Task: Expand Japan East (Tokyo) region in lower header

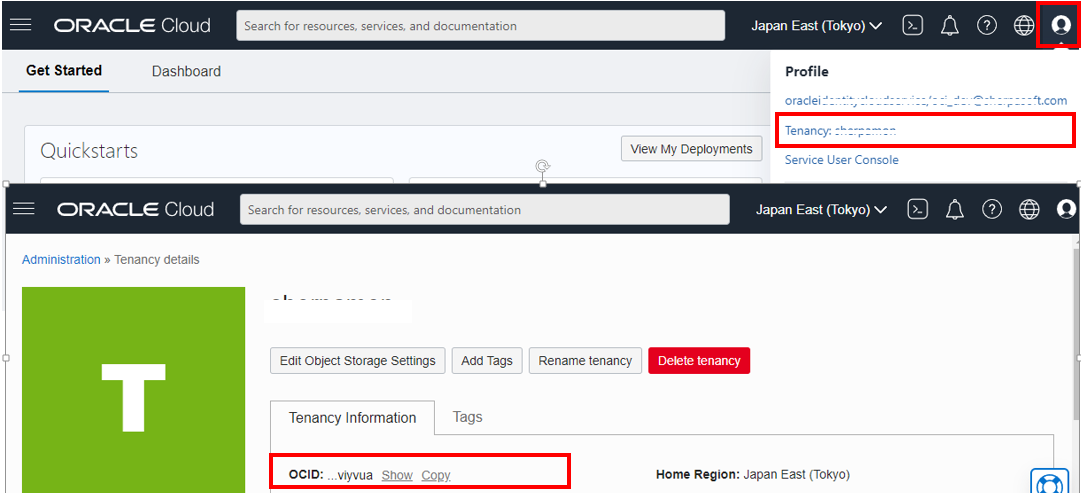Action: coord(822,210)
